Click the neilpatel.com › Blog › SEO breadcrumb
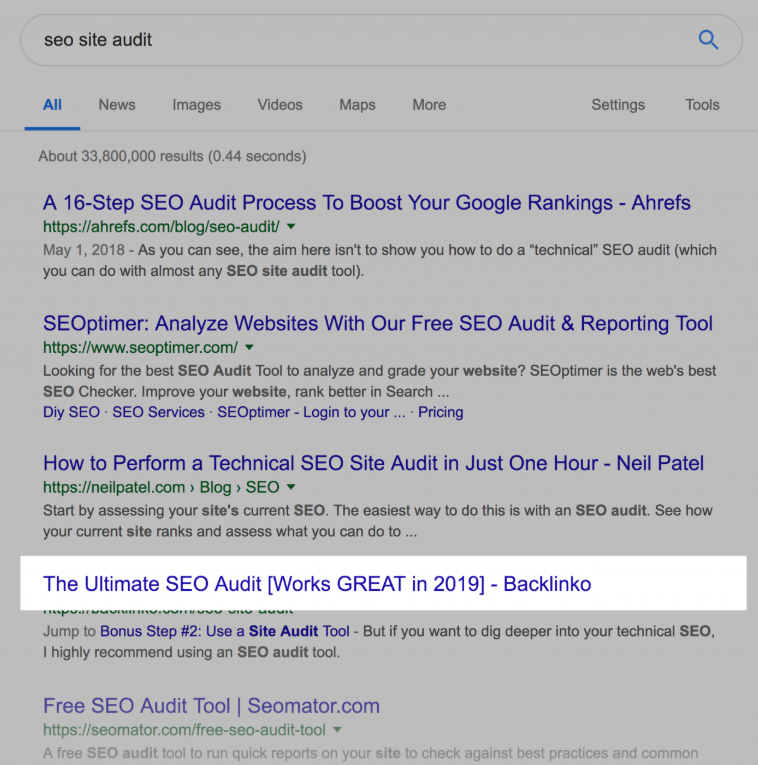Viewport: 758px width, 765px height. tap(161, 487)
